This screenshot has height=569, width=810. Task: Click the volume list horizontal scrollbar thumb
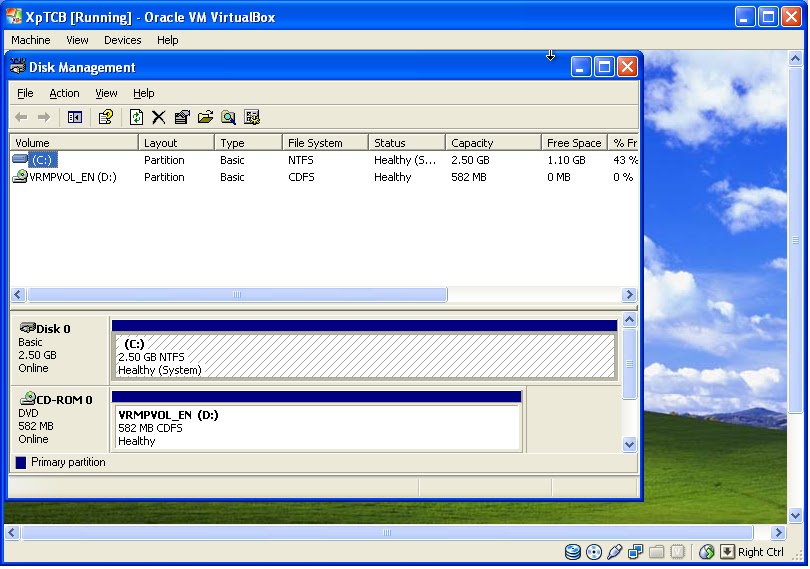[x=237, y=295]
